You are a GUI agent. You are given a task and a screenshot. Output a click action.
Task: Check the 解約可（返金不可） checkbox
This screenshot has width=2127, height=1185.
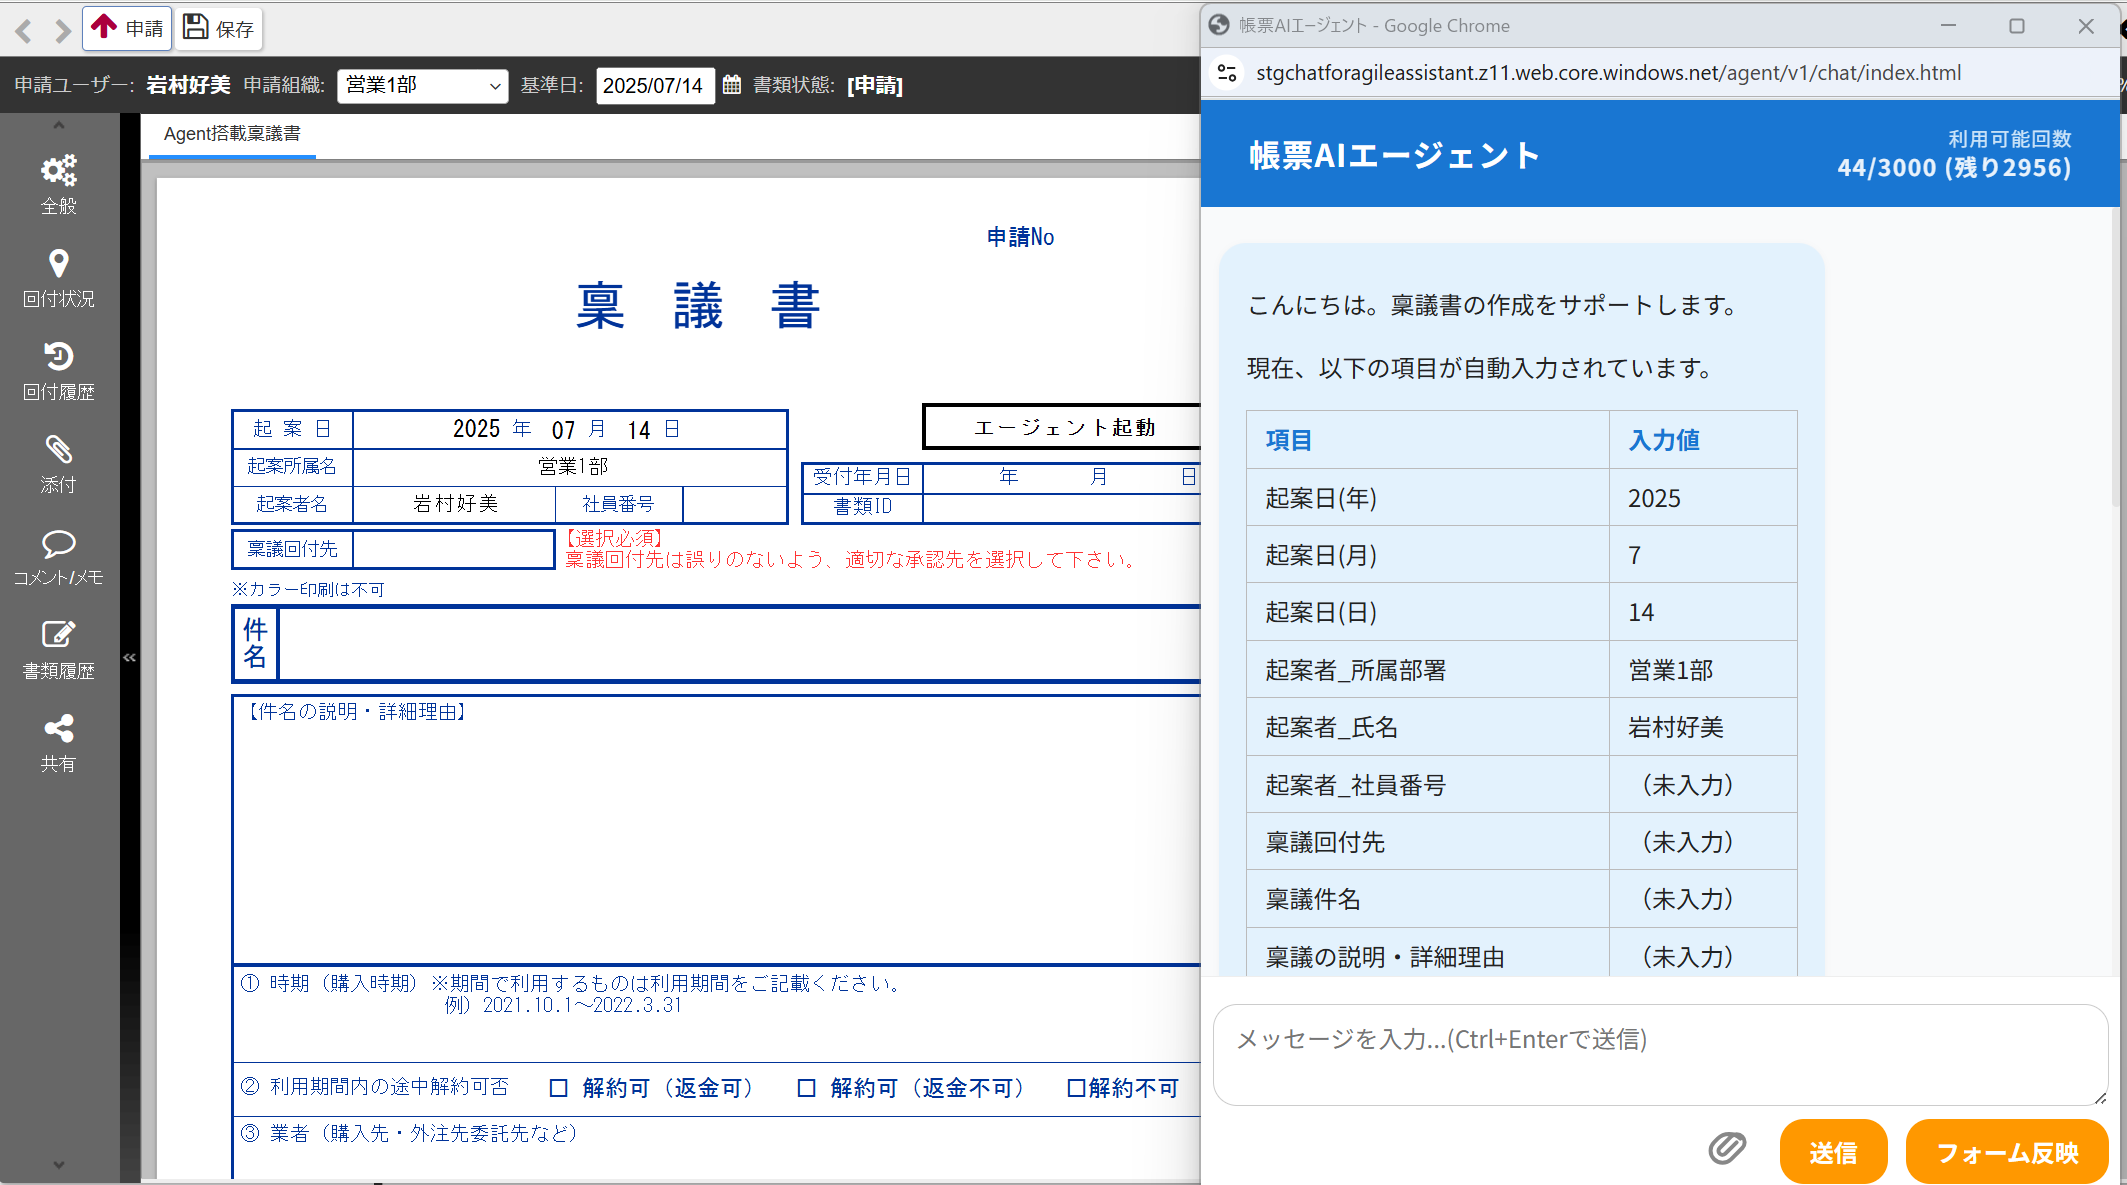tap(806, 1088)
